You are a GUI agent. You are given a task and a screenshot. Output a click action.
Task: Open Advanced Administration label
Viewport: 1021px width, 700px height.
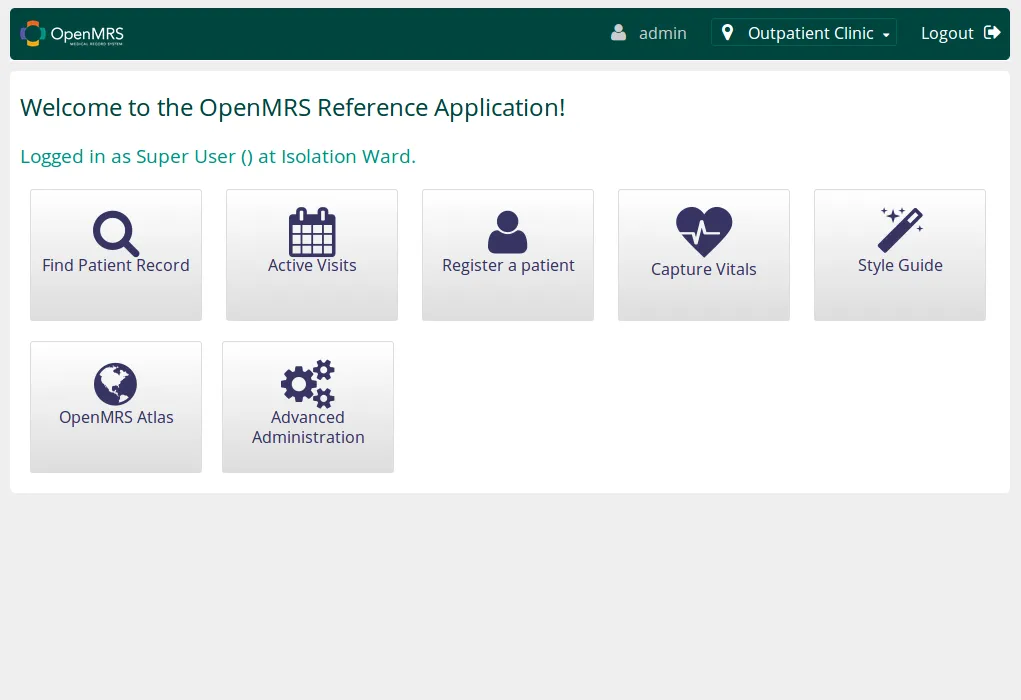tap(308, 427)
